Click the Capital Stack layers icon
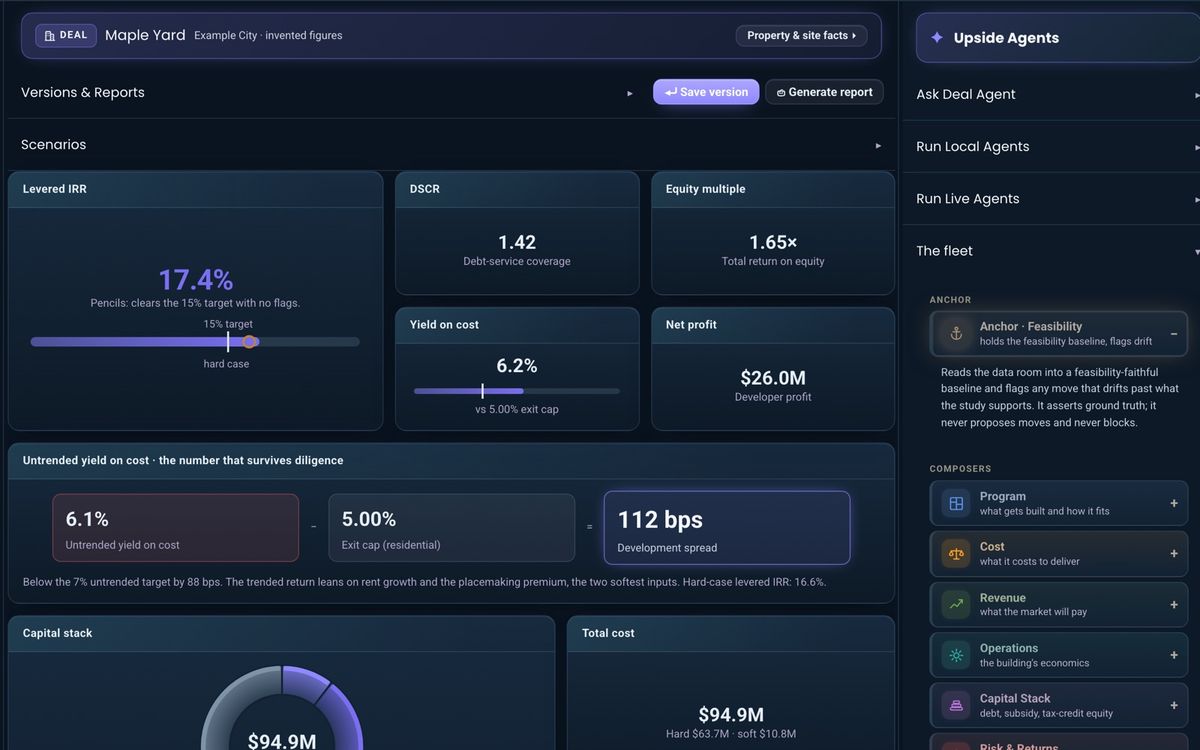The height and width of the screenshot is (750, 1200). [956, 706]
